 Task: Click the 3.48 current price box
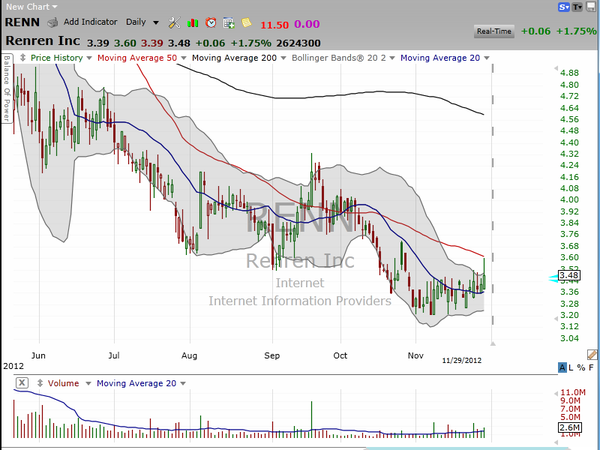coord(569,275)
